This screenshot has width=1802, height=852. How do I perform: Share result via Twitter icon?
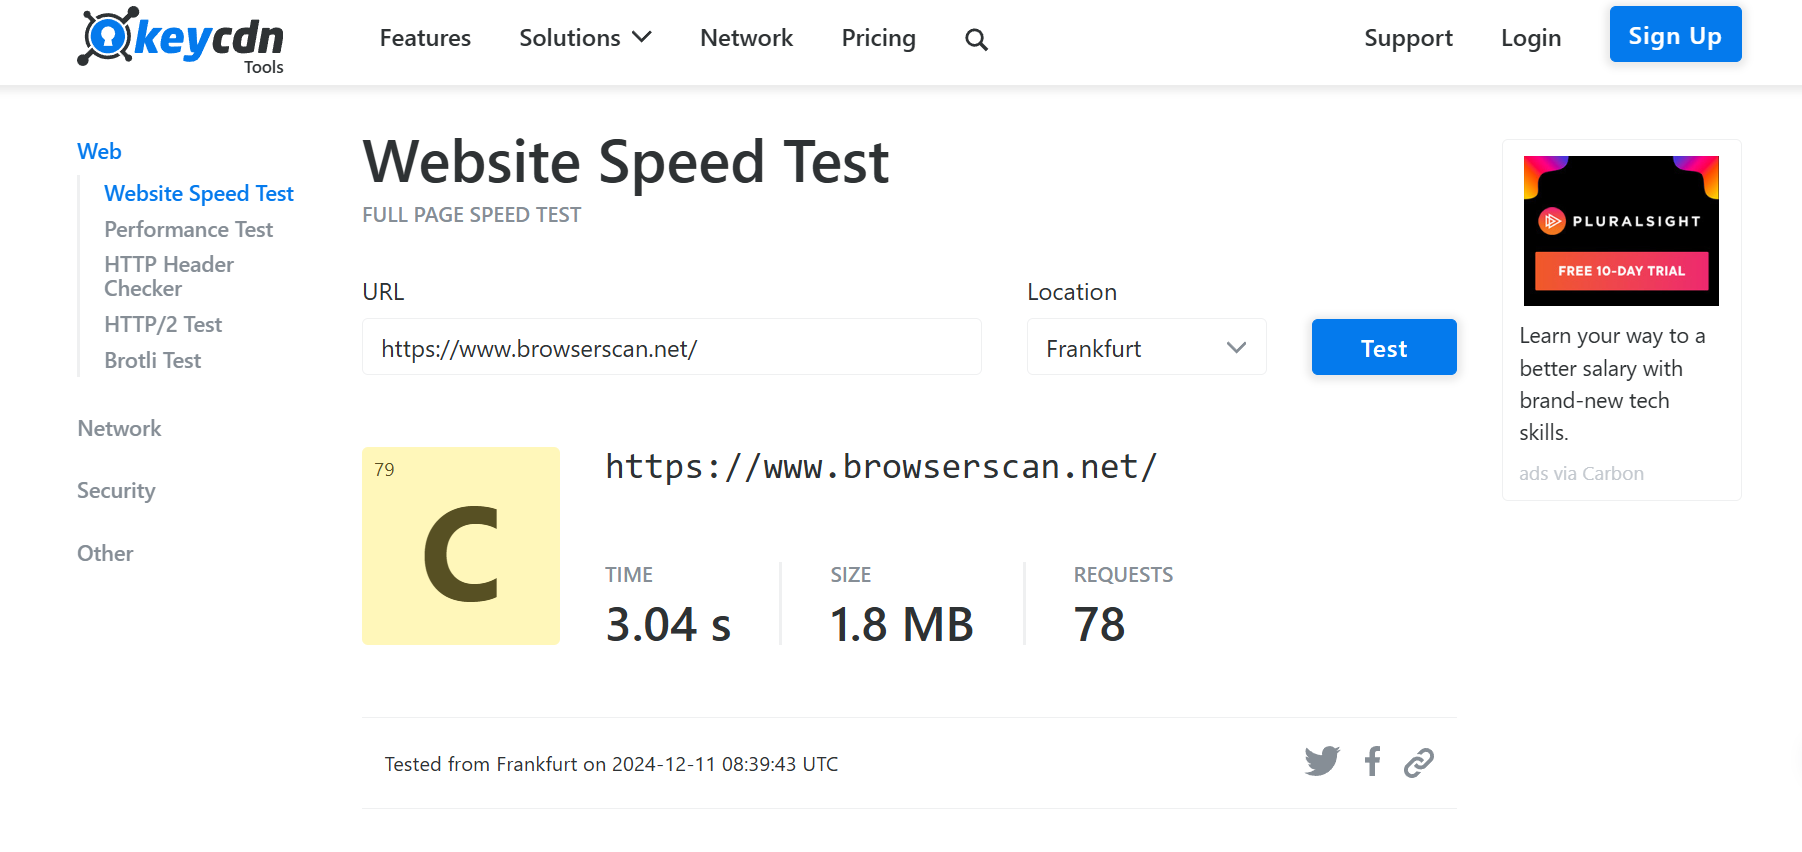pos(1322,762)
